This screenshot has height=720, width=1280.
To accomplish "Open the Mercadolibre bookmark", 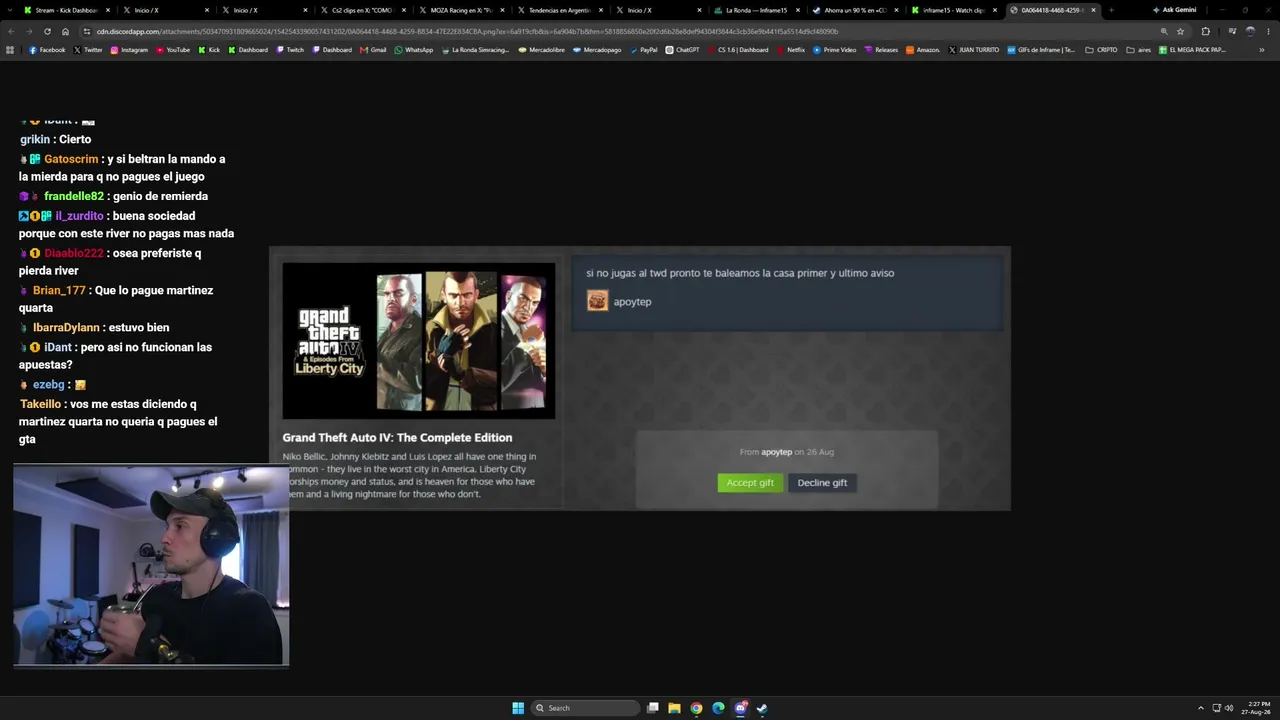I will [541, 50].
